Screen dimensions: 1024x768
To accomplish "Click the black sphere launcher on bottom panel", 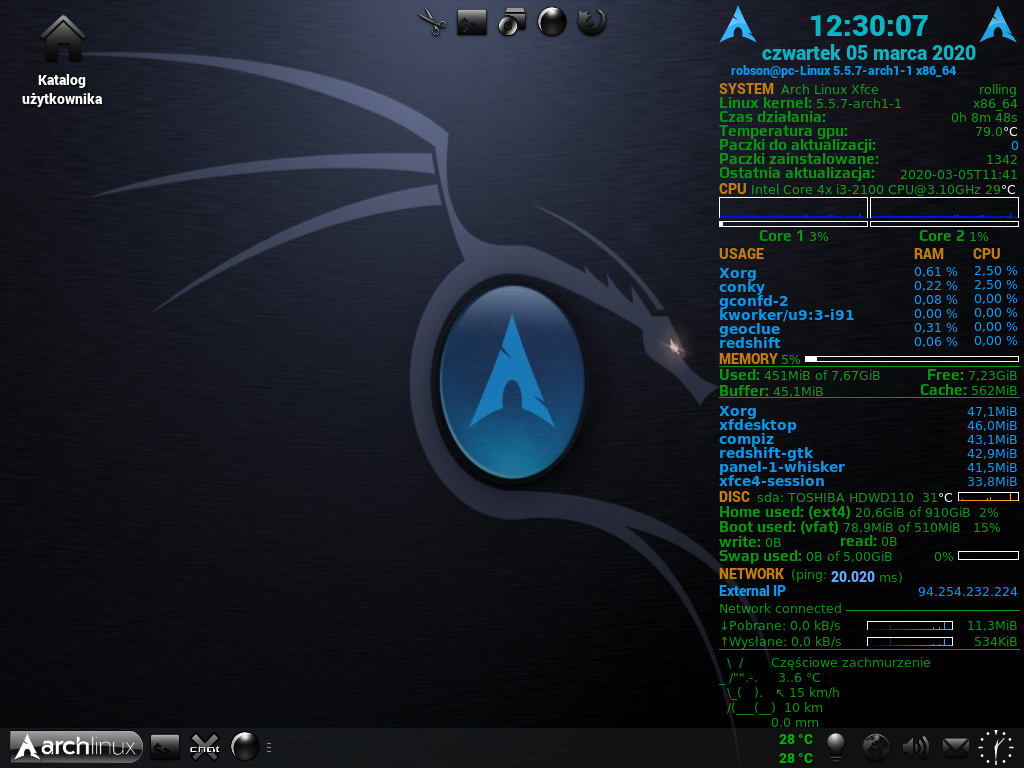I will (x=245, y=746).
